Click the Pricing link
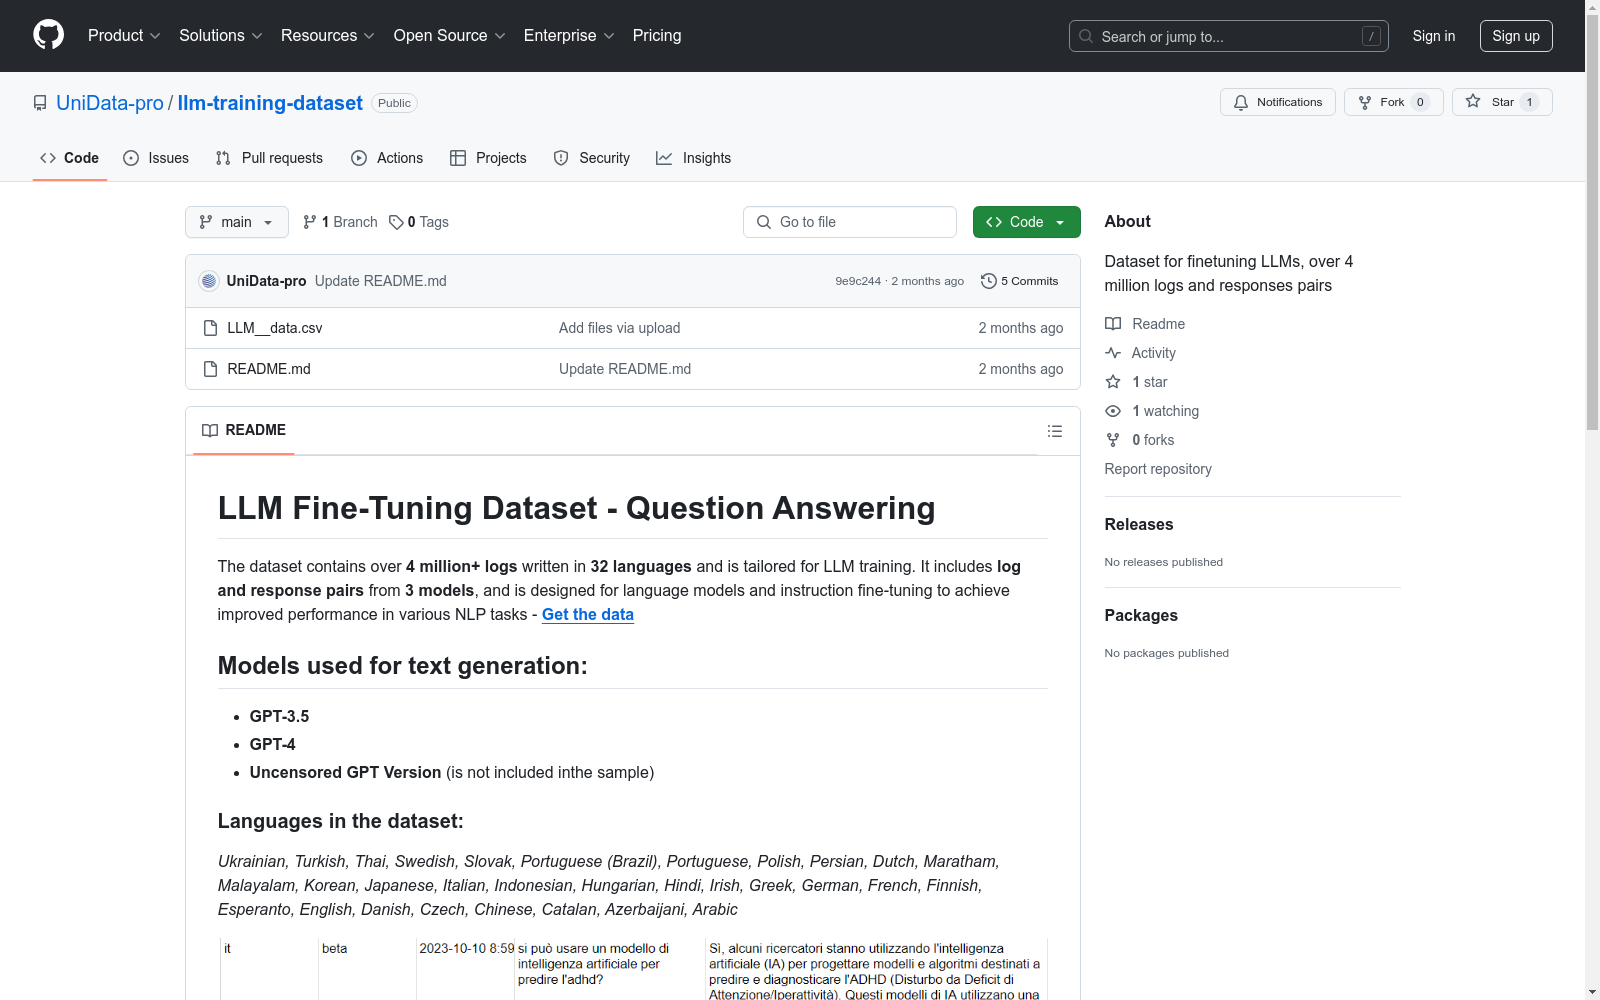The width and height of the screenshot is (1600, 1000). click(x=657, y=35)
